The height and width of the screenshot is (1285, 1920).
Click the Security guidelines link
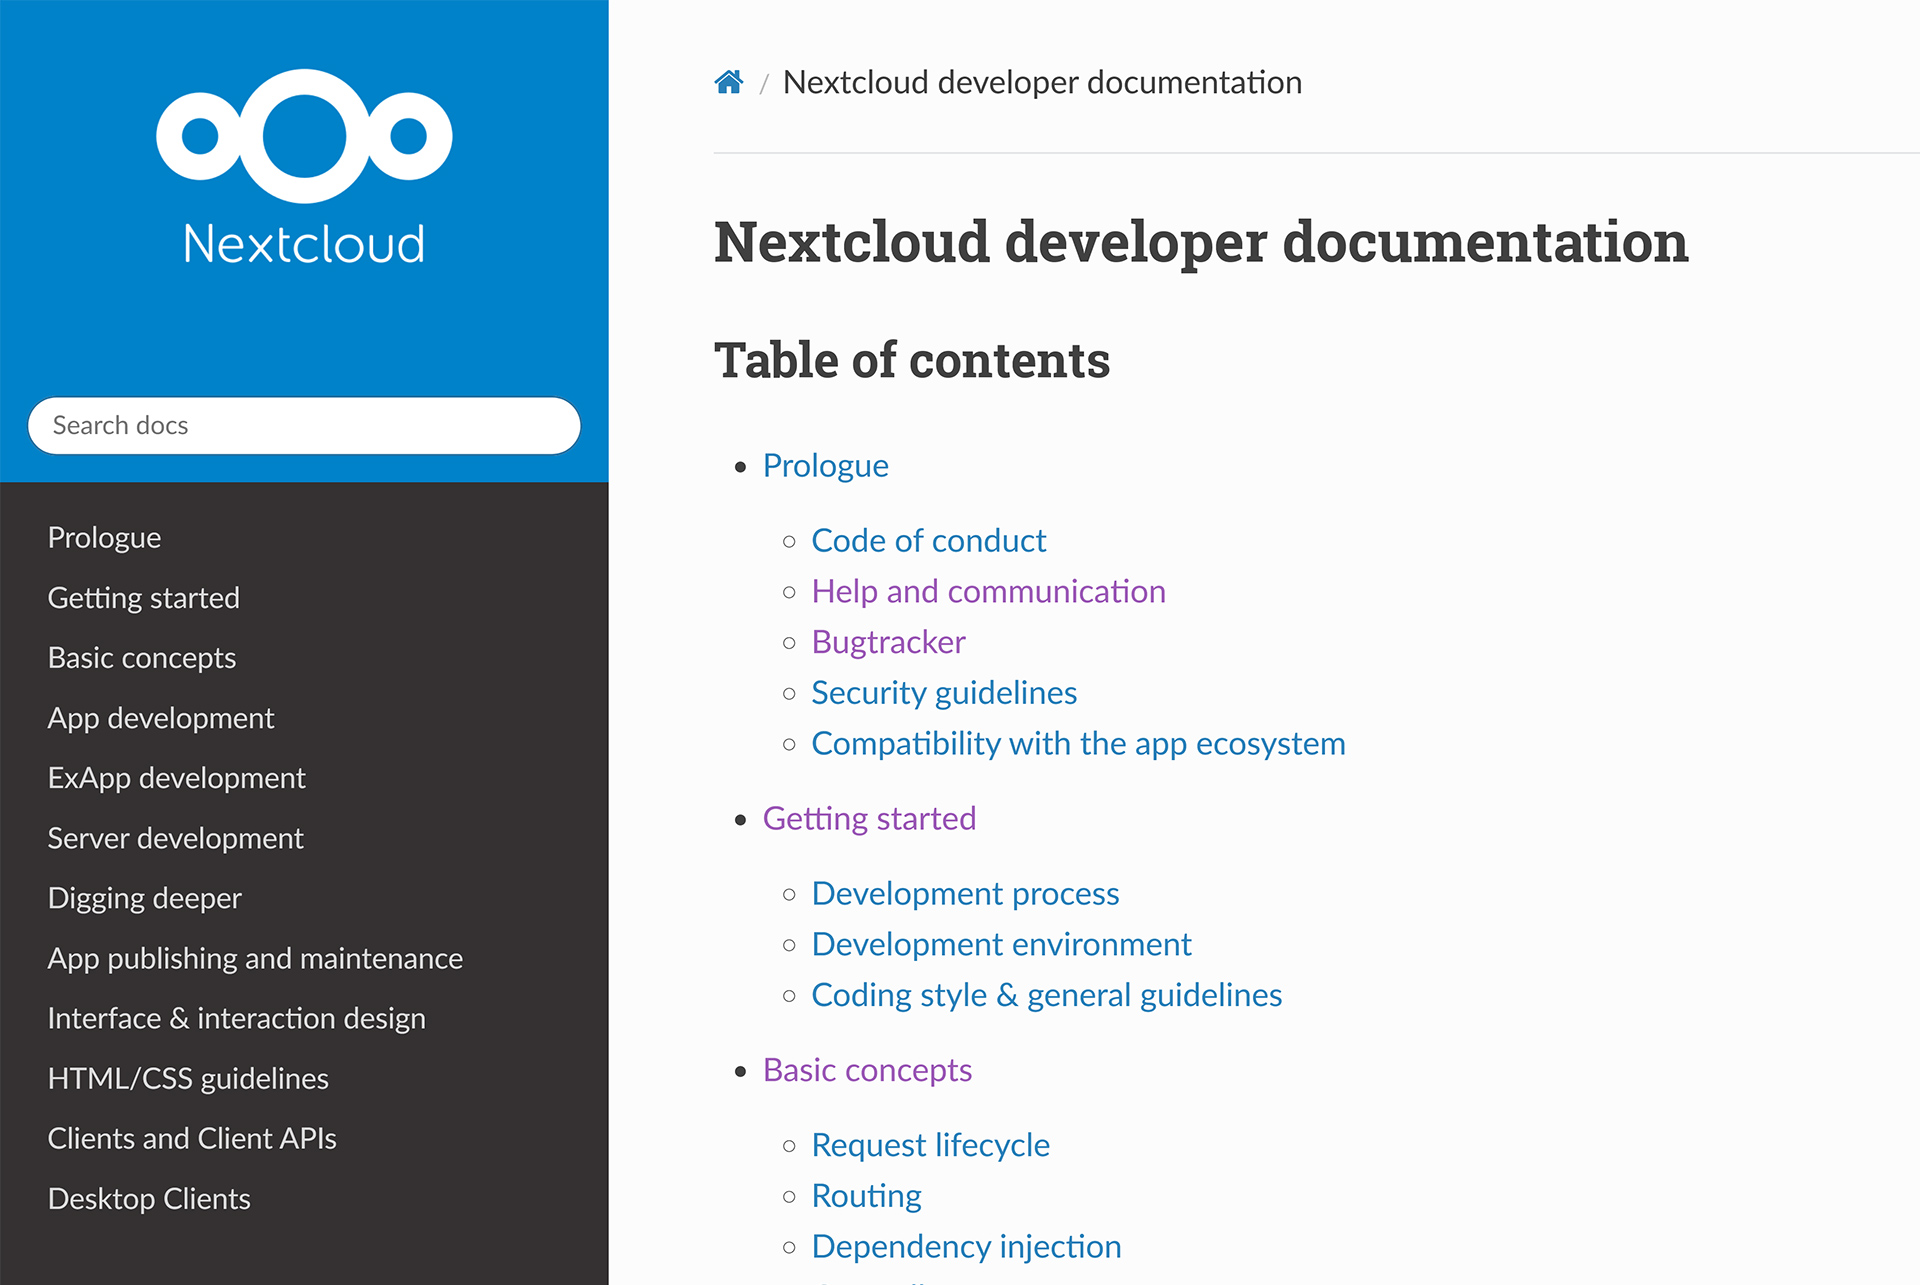tap(944, 692)
